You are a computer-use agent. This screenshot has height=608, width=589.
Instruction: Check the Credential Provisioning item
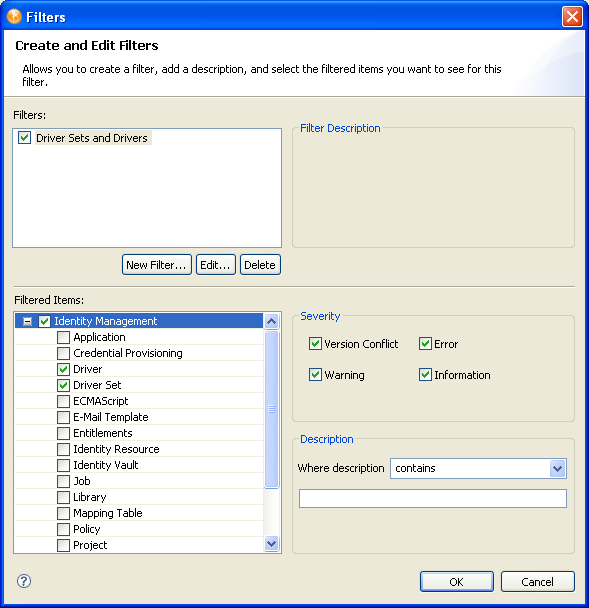(x=63, y=353)
